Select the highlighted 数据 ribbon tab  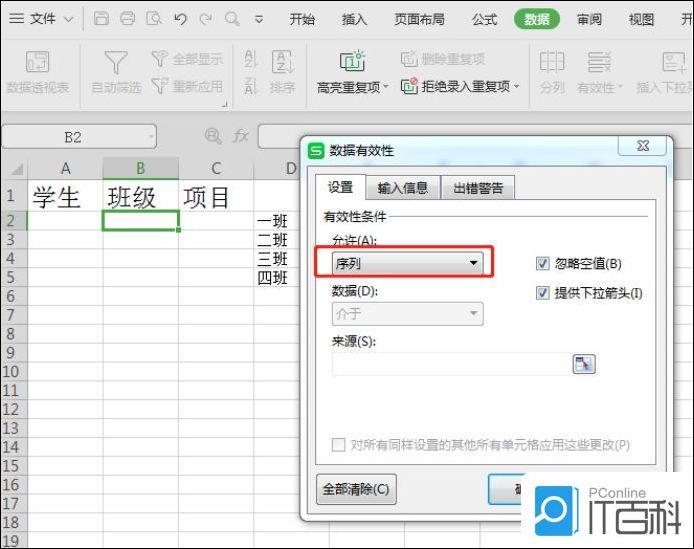tap(536, 19)
